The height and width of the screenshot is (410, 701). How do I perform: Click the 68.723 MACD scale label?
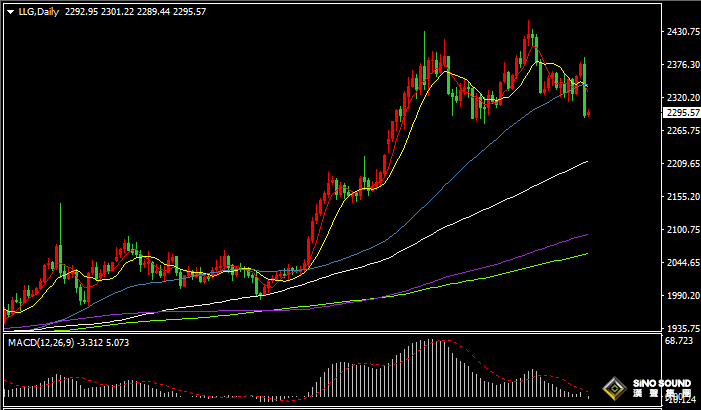(x=679, y=342)
